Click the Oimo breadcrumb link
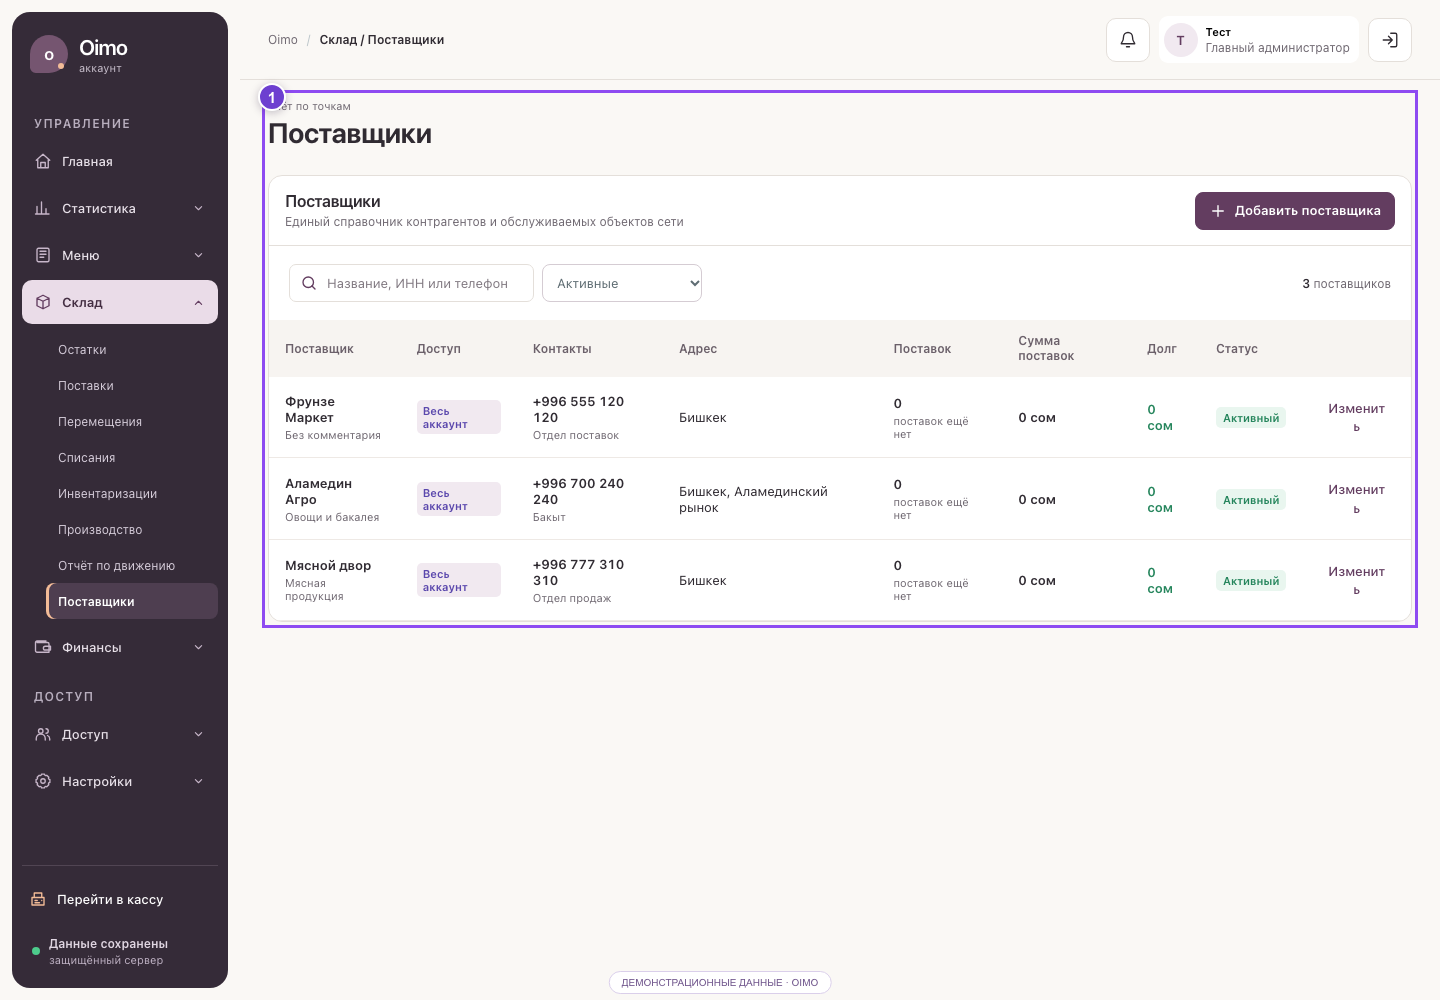Viewport: 1440px width, 1000px height. tap(283, 40)
